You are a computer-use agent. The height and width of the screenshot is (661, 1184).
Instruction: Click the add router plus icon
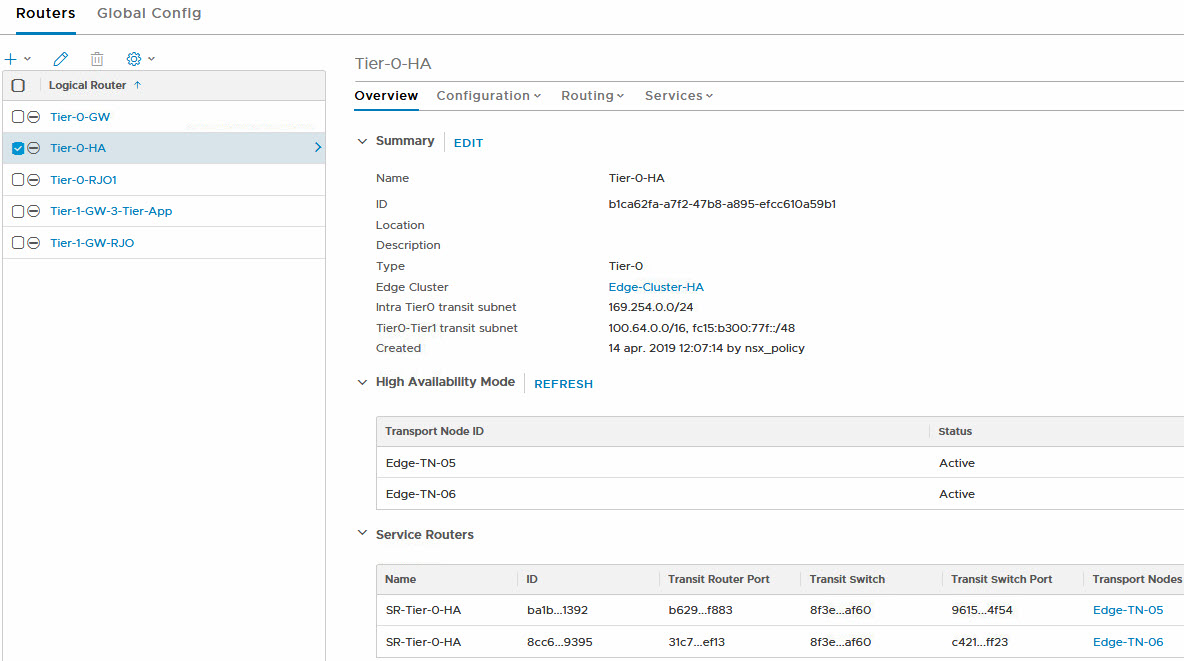click(x=11, y=60)
